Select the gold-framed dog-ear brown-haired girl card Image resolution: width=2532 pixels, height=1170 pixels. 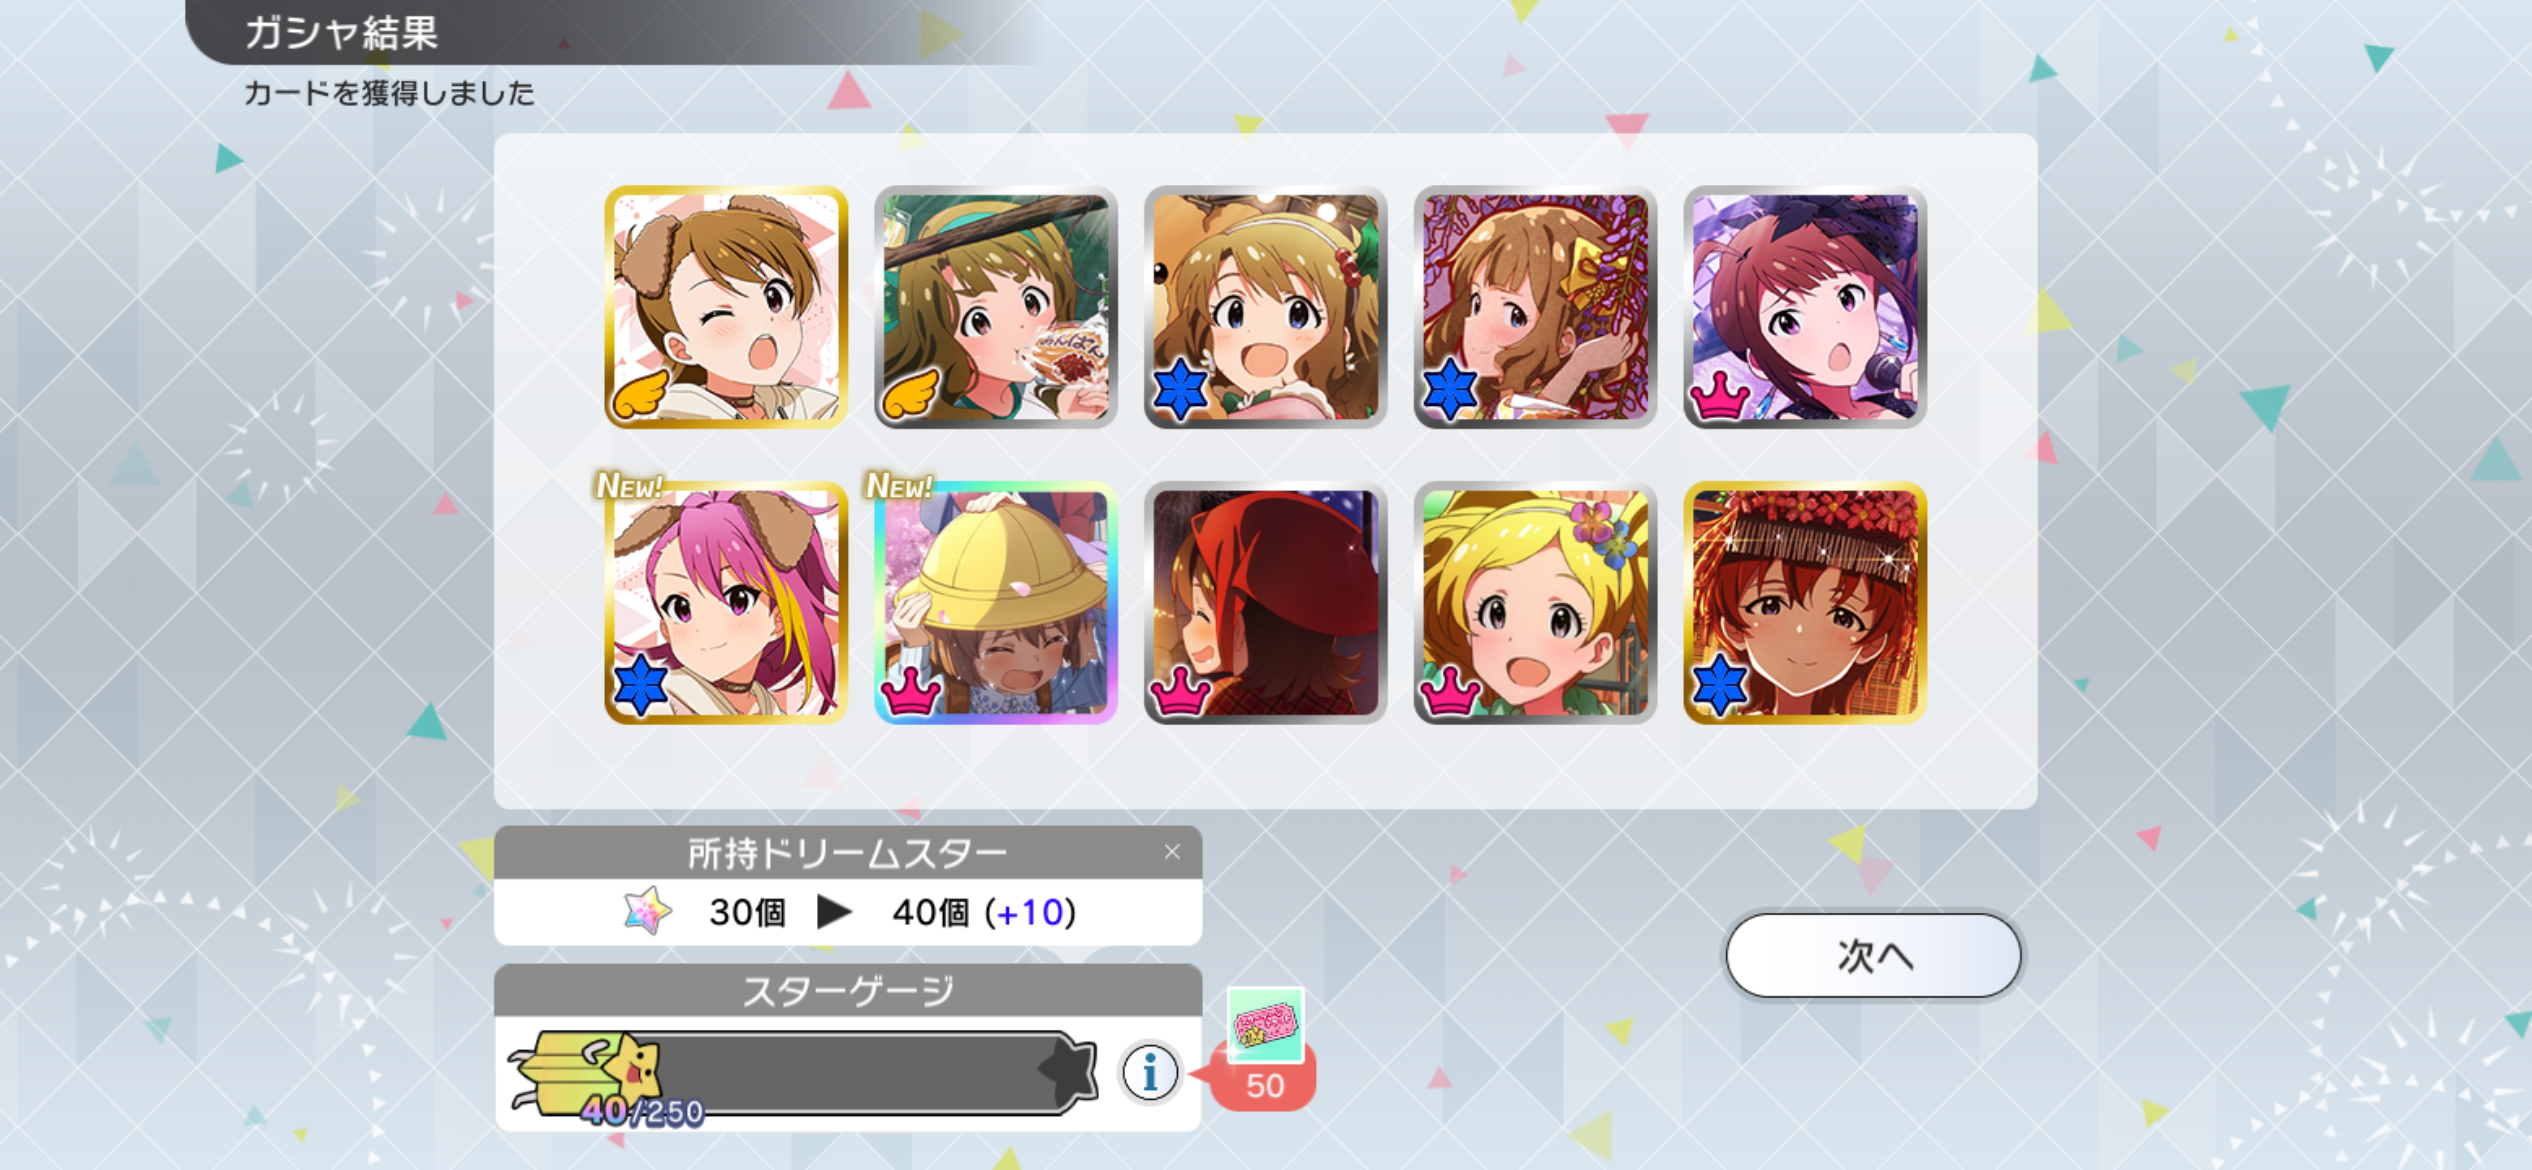pos(726,307)
